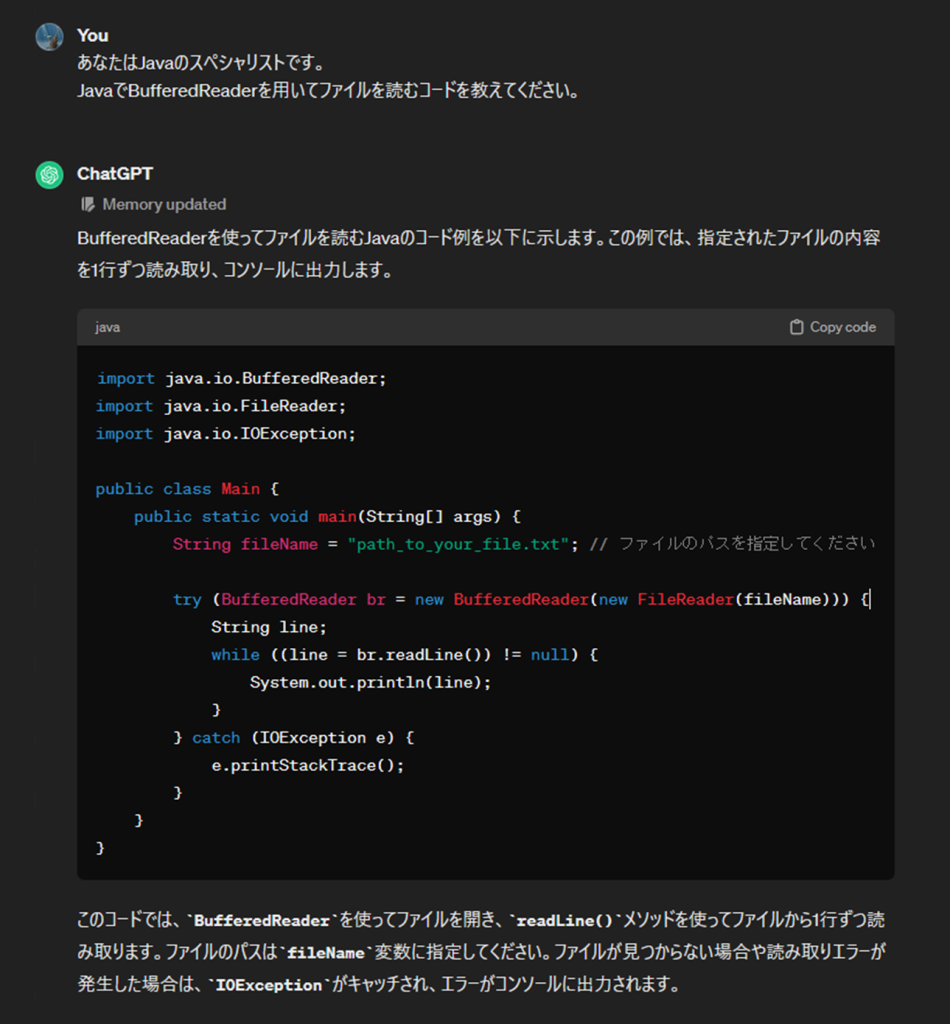Click the Memory updated notebook icon
The width and height of the screenshot is (950, 1024).
click(87, 204)
